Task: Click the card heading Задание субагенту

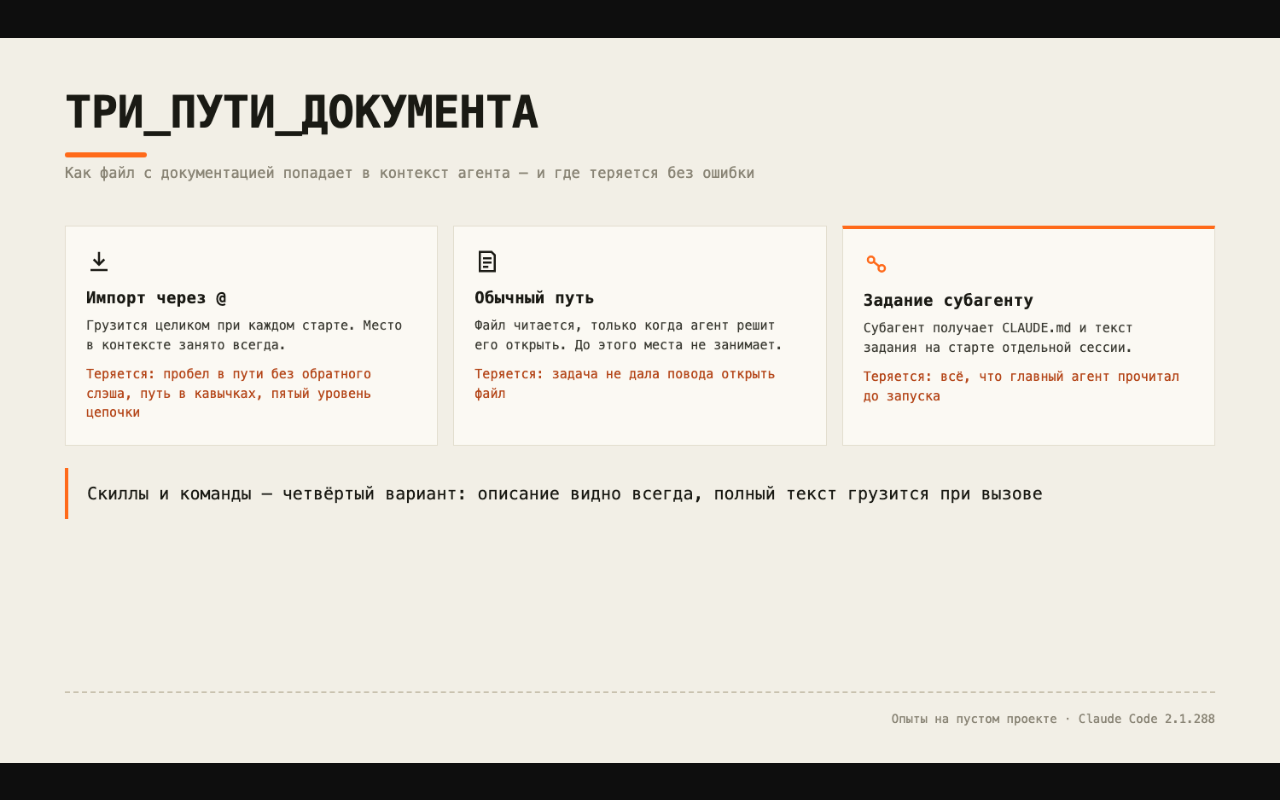Action: point(948,301)
